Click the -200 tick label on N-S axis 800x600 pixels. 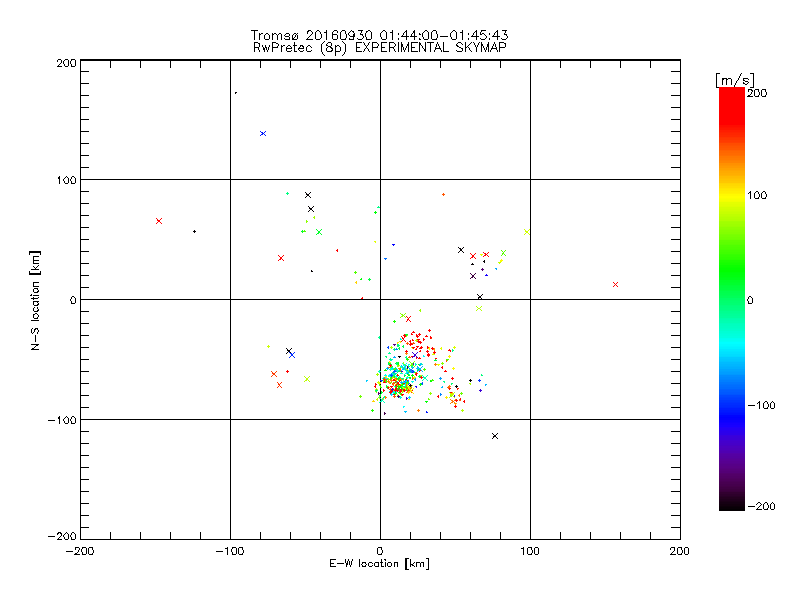[x=62, y=536]
